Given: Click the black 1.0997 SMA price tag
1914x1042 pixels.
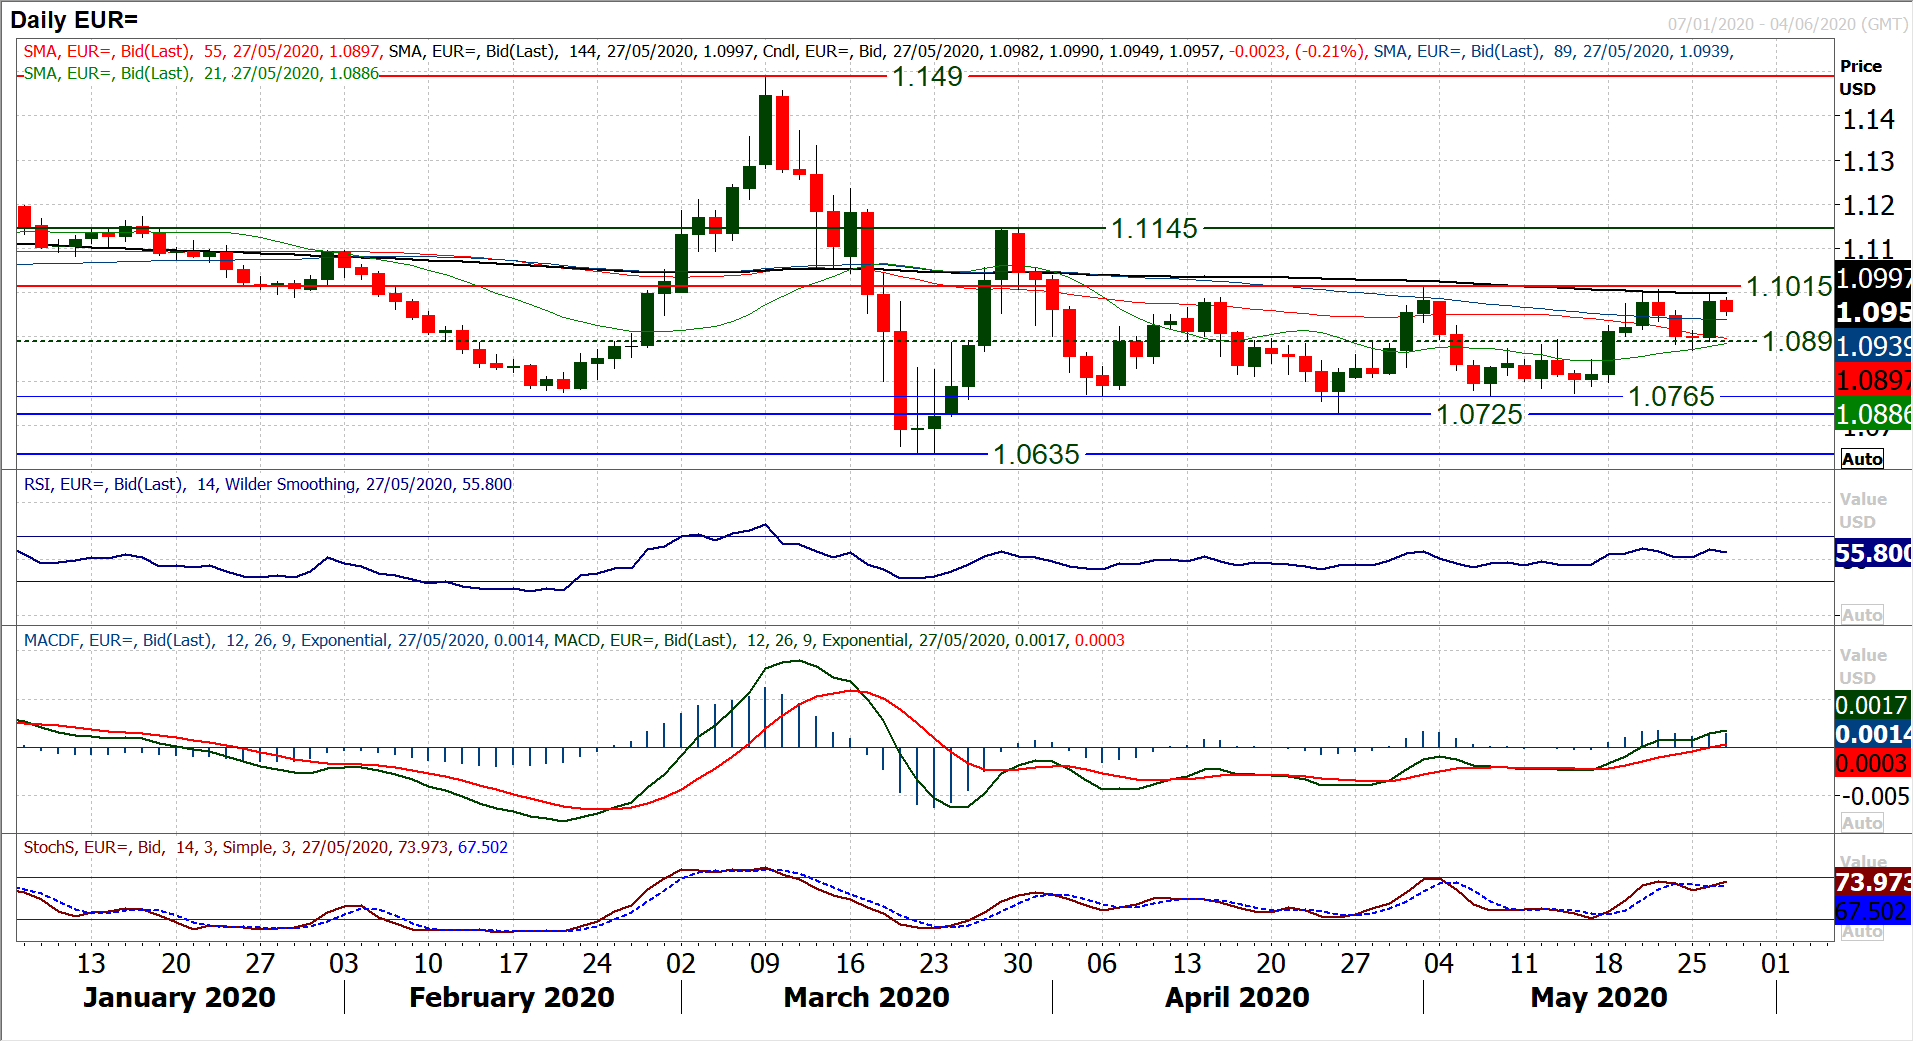Looking at the screenshot, I should point(1873,278).
